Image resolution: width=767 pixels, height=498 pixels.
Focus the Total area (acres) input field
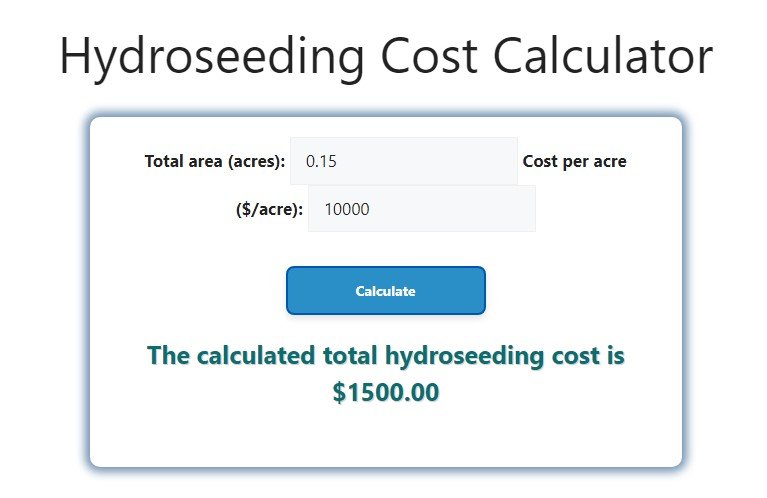[x=403, y=161]
